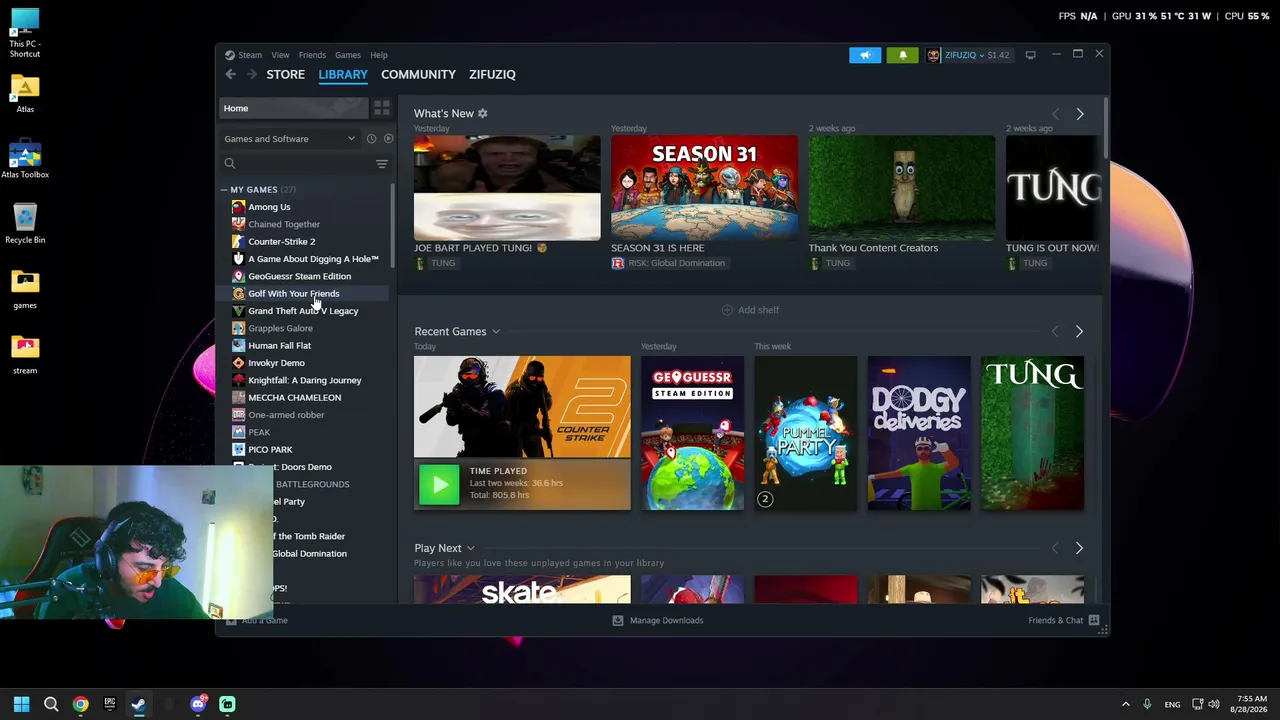Open Google Chrome from the taskbar
The height and width of the screenshot is (720, 1280).
80,704
